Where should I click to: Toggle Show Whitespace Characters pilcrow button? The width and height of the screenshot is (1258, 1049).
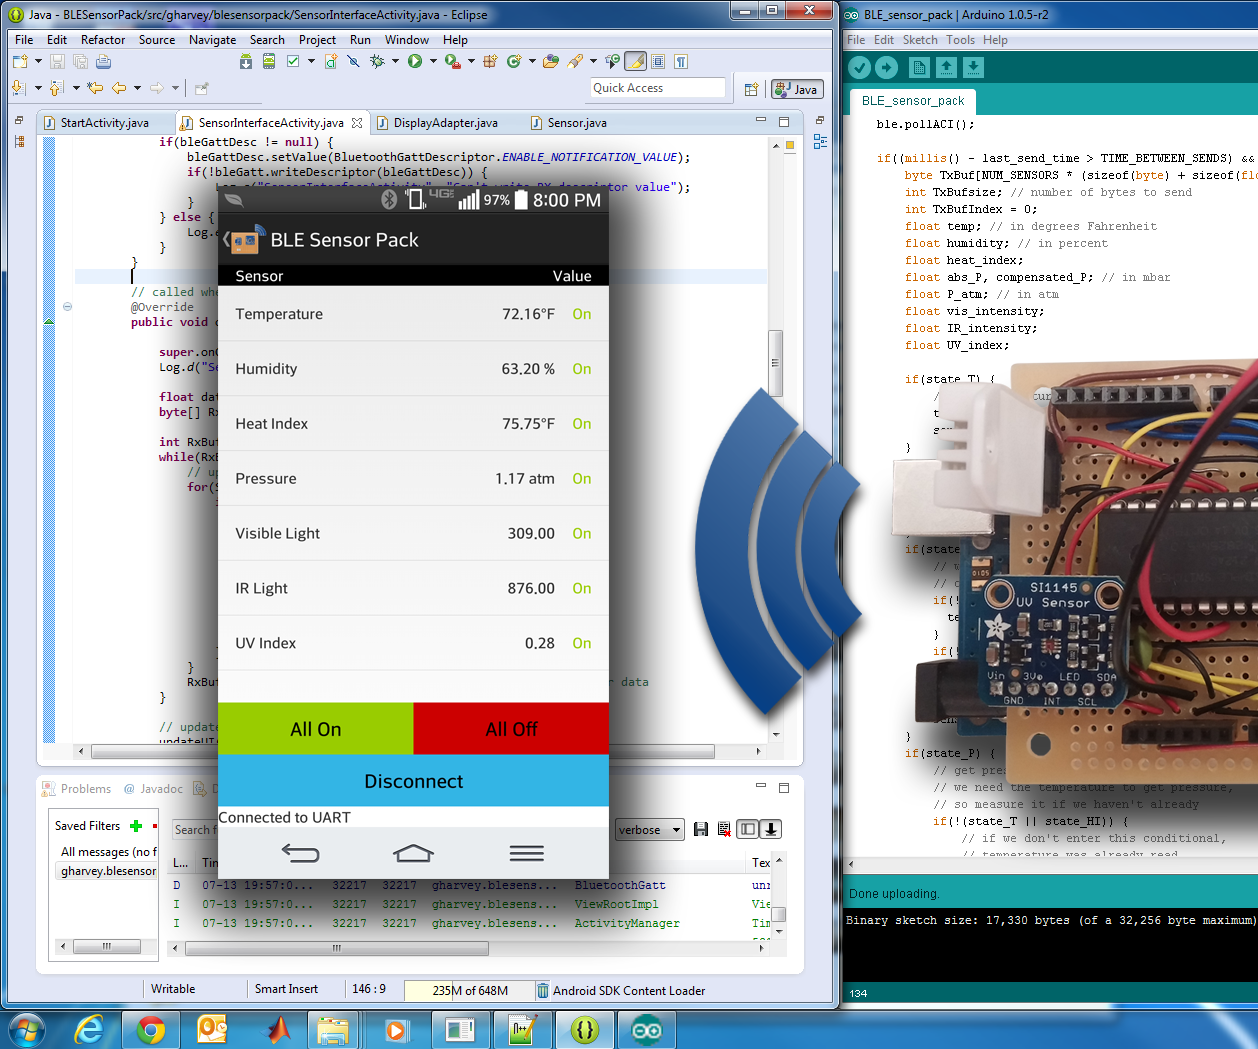(681, 62)
